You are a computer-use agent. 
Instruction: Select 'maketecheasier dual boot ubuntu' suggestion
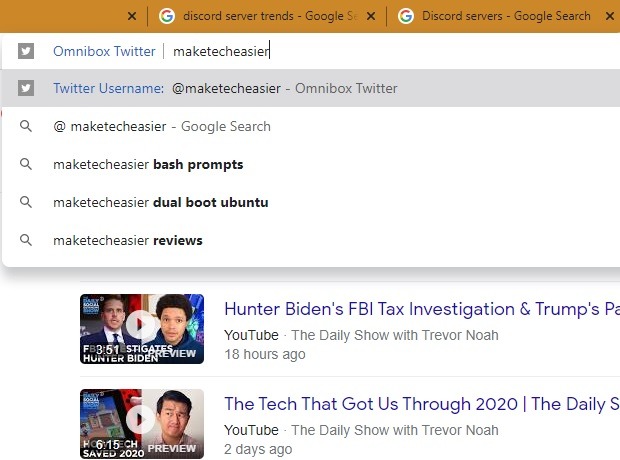(x=311, y=202)
